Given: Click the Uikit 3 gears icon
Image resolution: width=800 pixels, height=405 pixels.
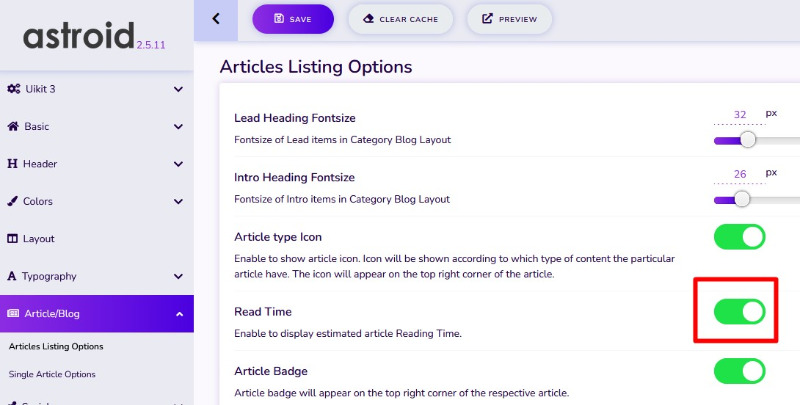Looking at the screenshot, I should click(x=14, y=89).
